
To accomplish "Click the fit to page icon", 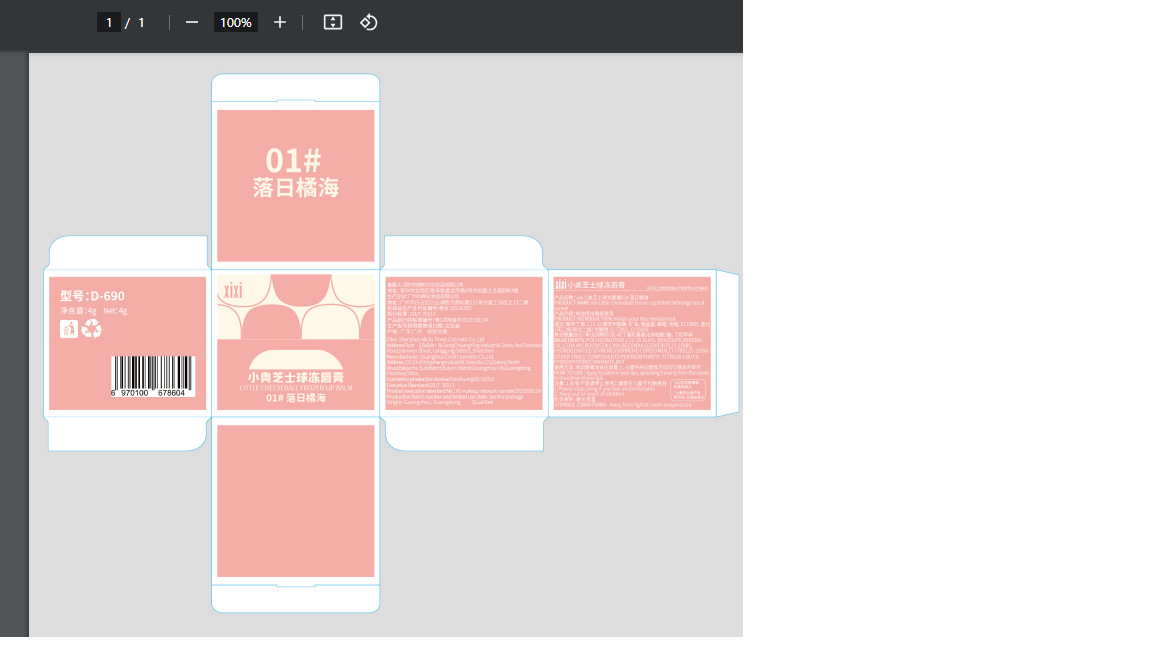I will click(x=333, y=22).
